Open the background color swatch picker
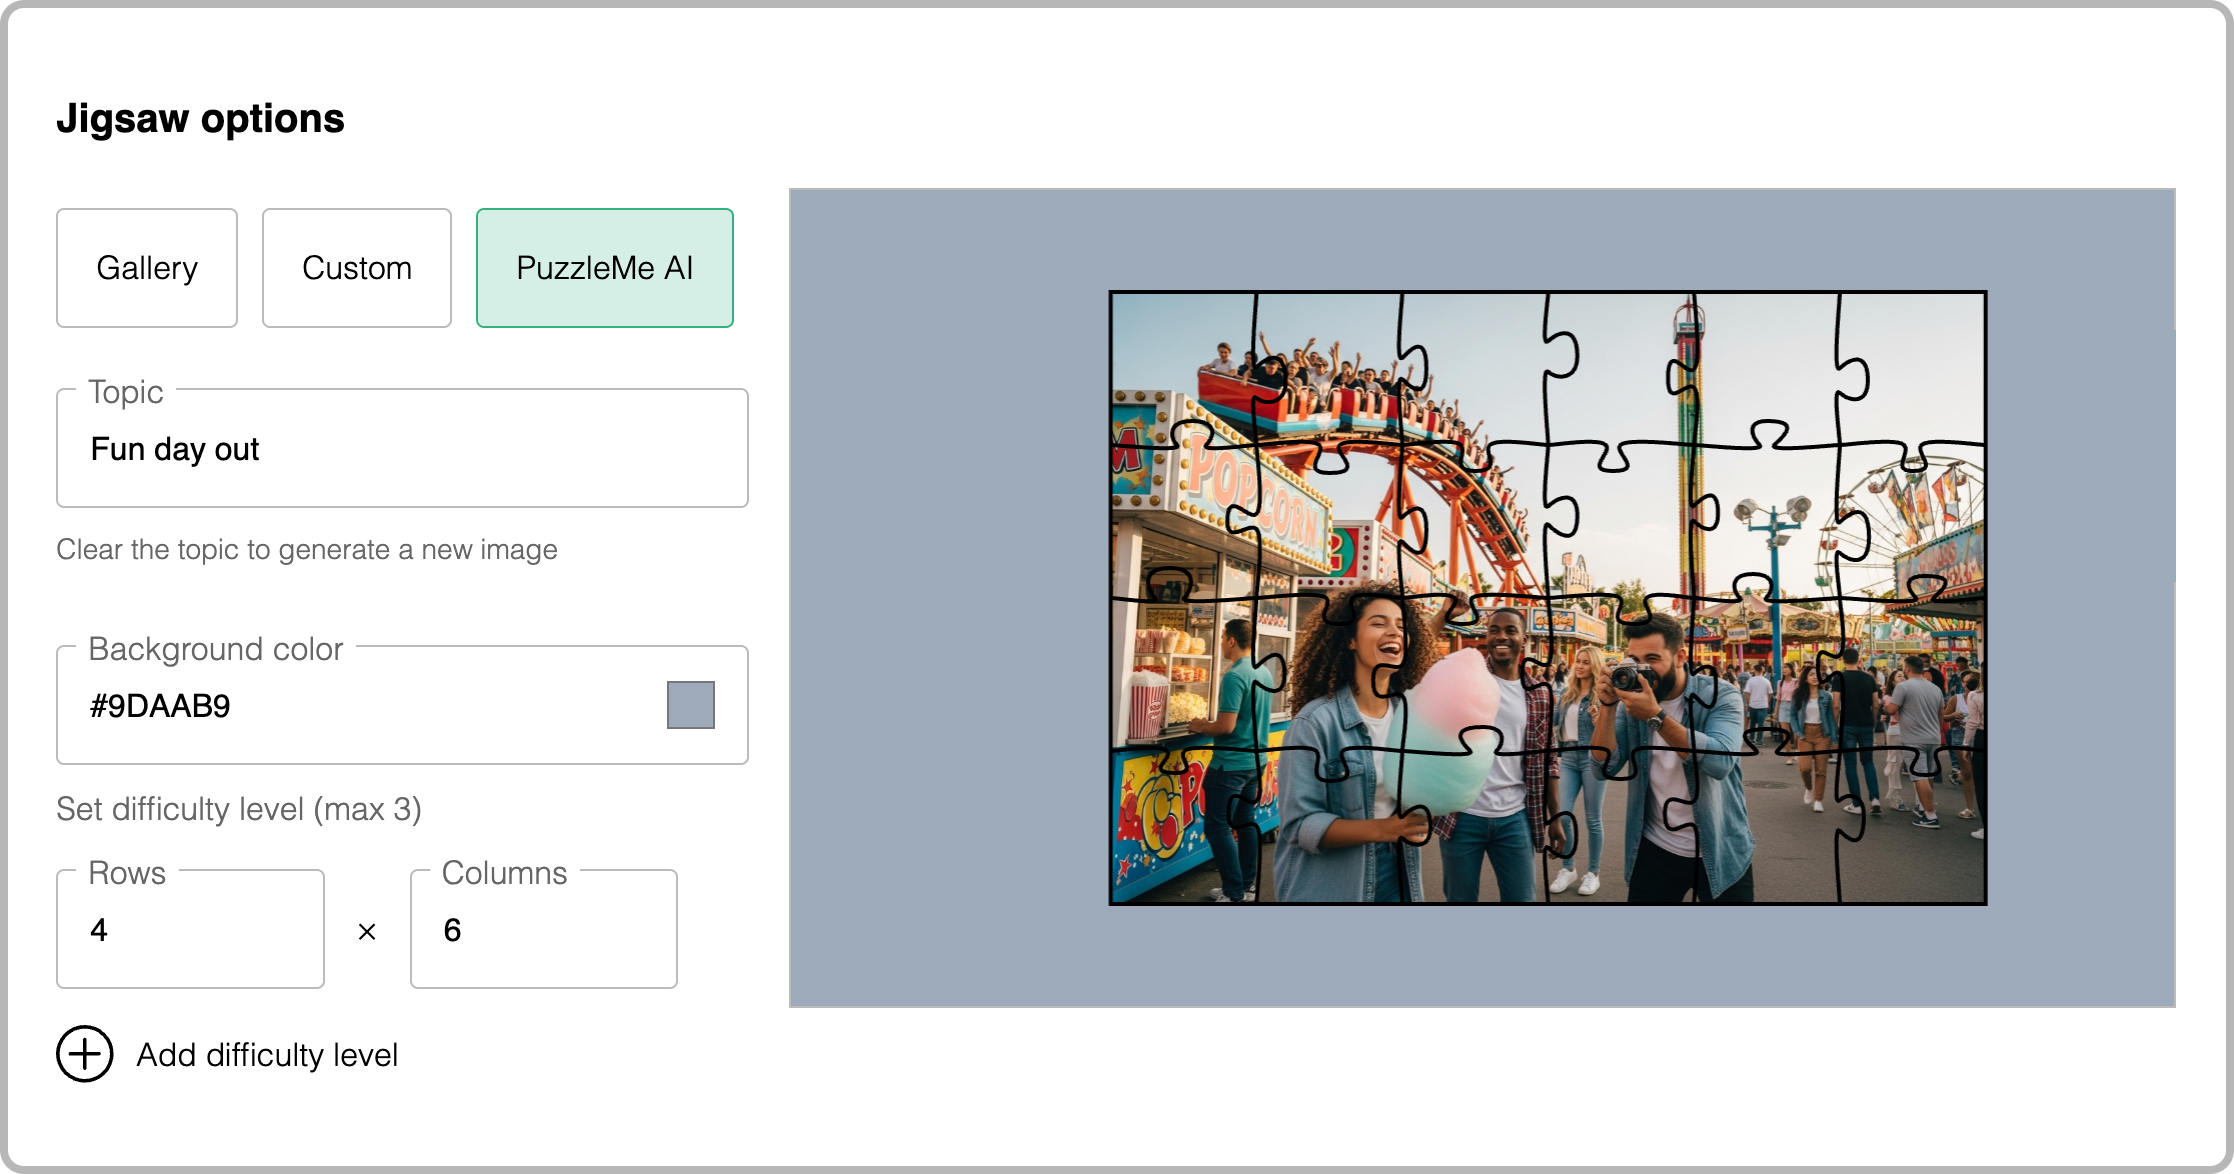Screen dimensions: 2234x1174 (690, 705)
